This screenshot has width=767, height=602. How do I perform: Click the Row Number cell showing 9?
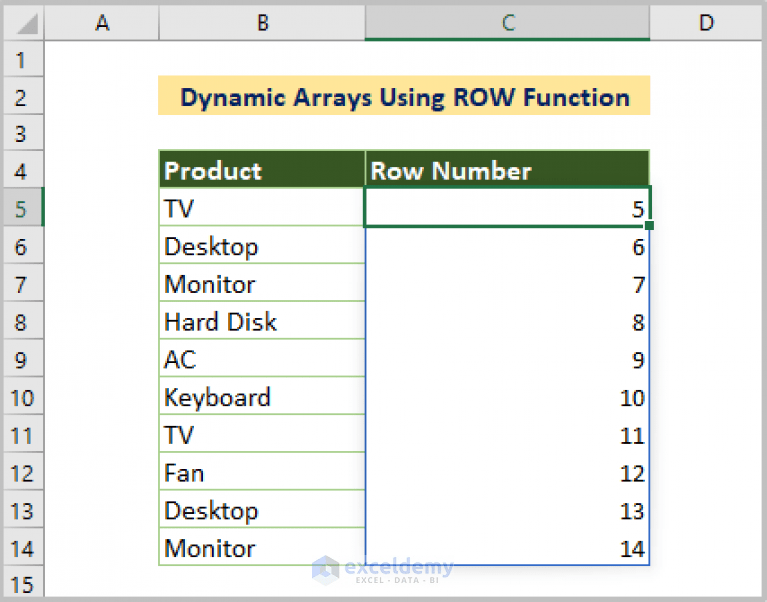507,358
